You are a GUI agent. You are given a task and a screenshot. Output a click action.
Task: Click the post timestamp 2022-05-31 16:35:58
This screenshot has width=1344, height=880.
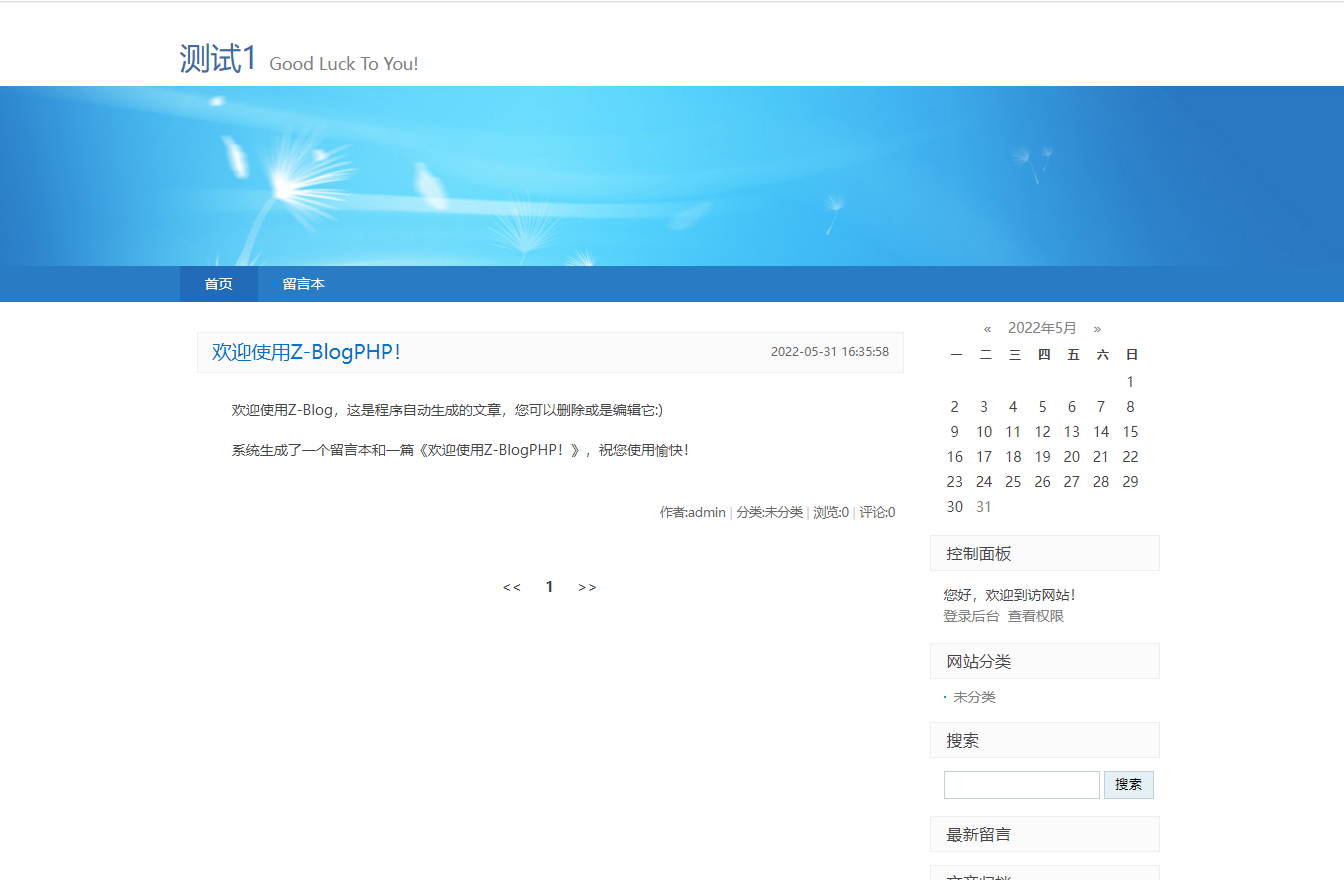click(x=830, y=352)
